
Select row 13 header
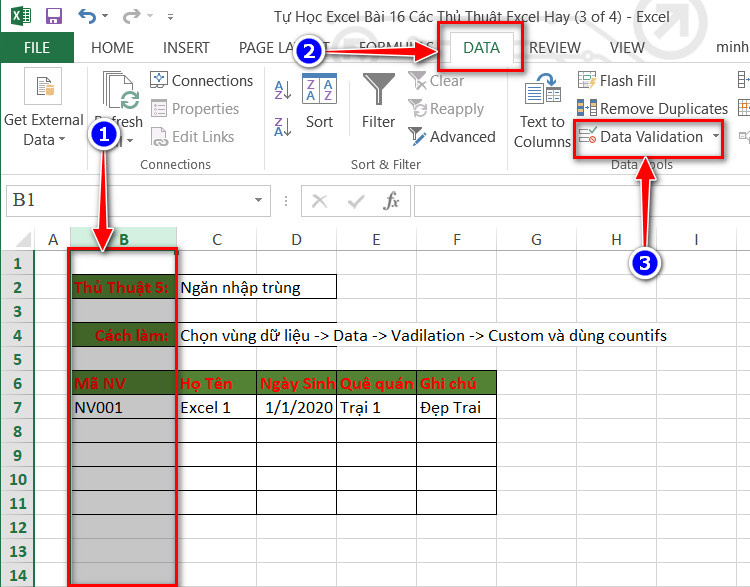pyautogui.click(x=18, y=551)
